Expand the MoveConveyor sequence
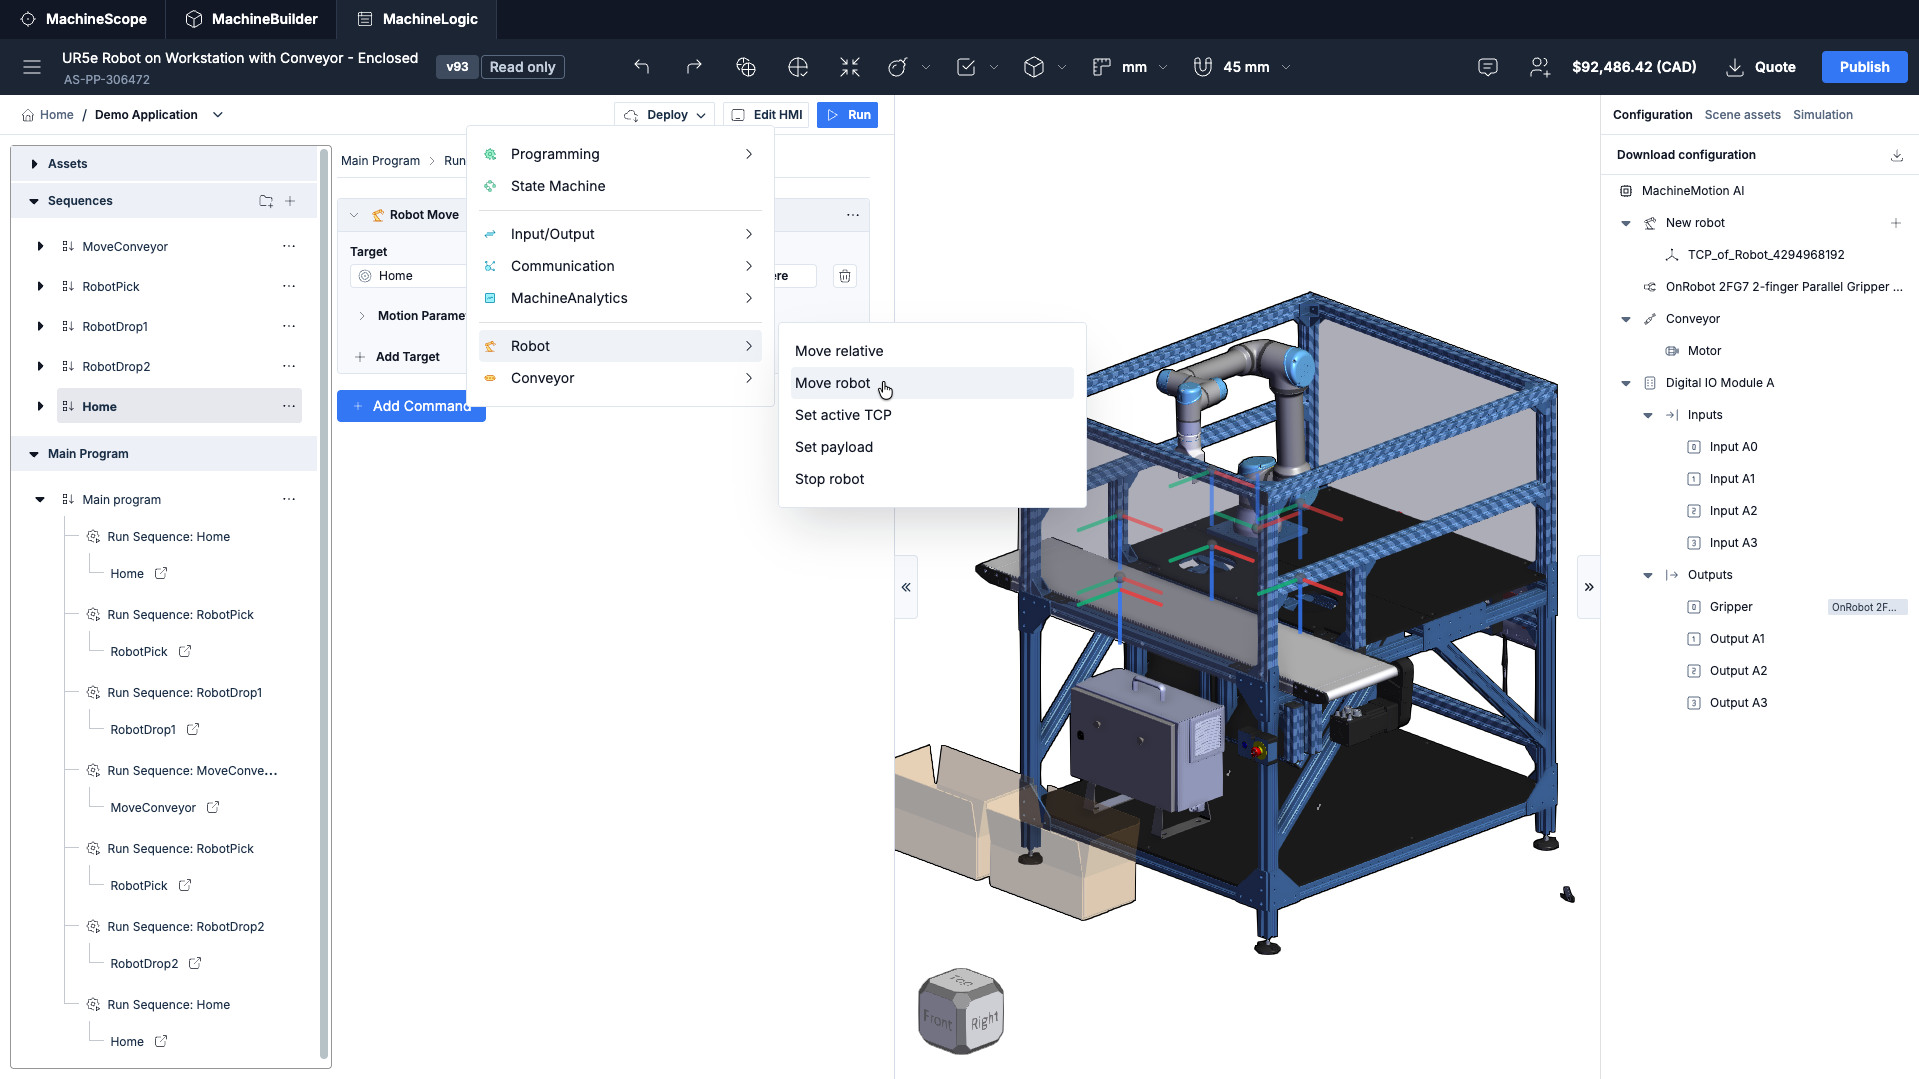This screenshot has width=1919, height=1079. [x=40, y=247]
